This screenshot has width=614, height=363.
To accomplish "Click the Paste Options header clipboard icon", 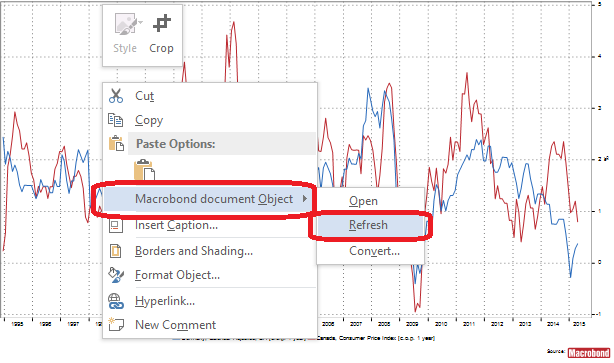I will [x=116, y=144].
